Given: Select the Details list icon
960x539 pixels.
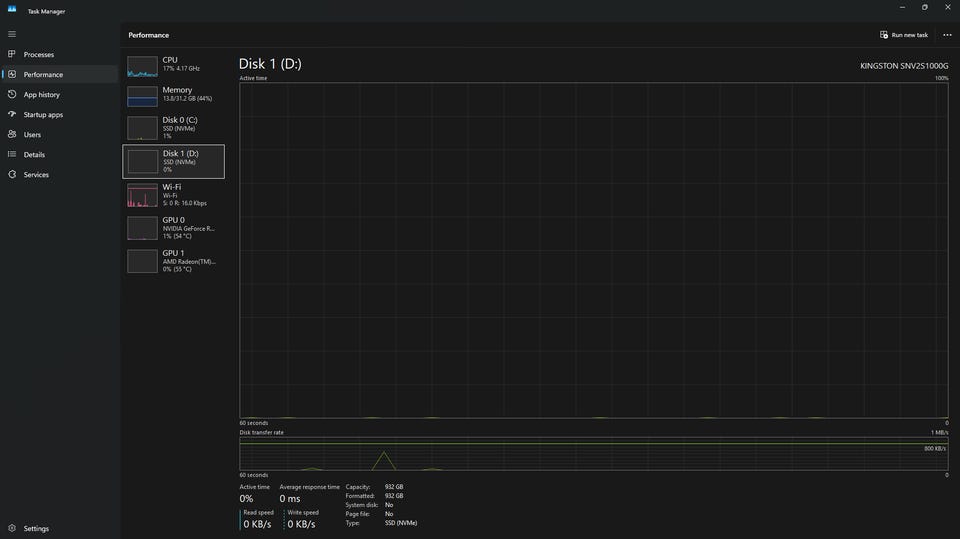Looking at the screenshot, I should coord(12,154).
